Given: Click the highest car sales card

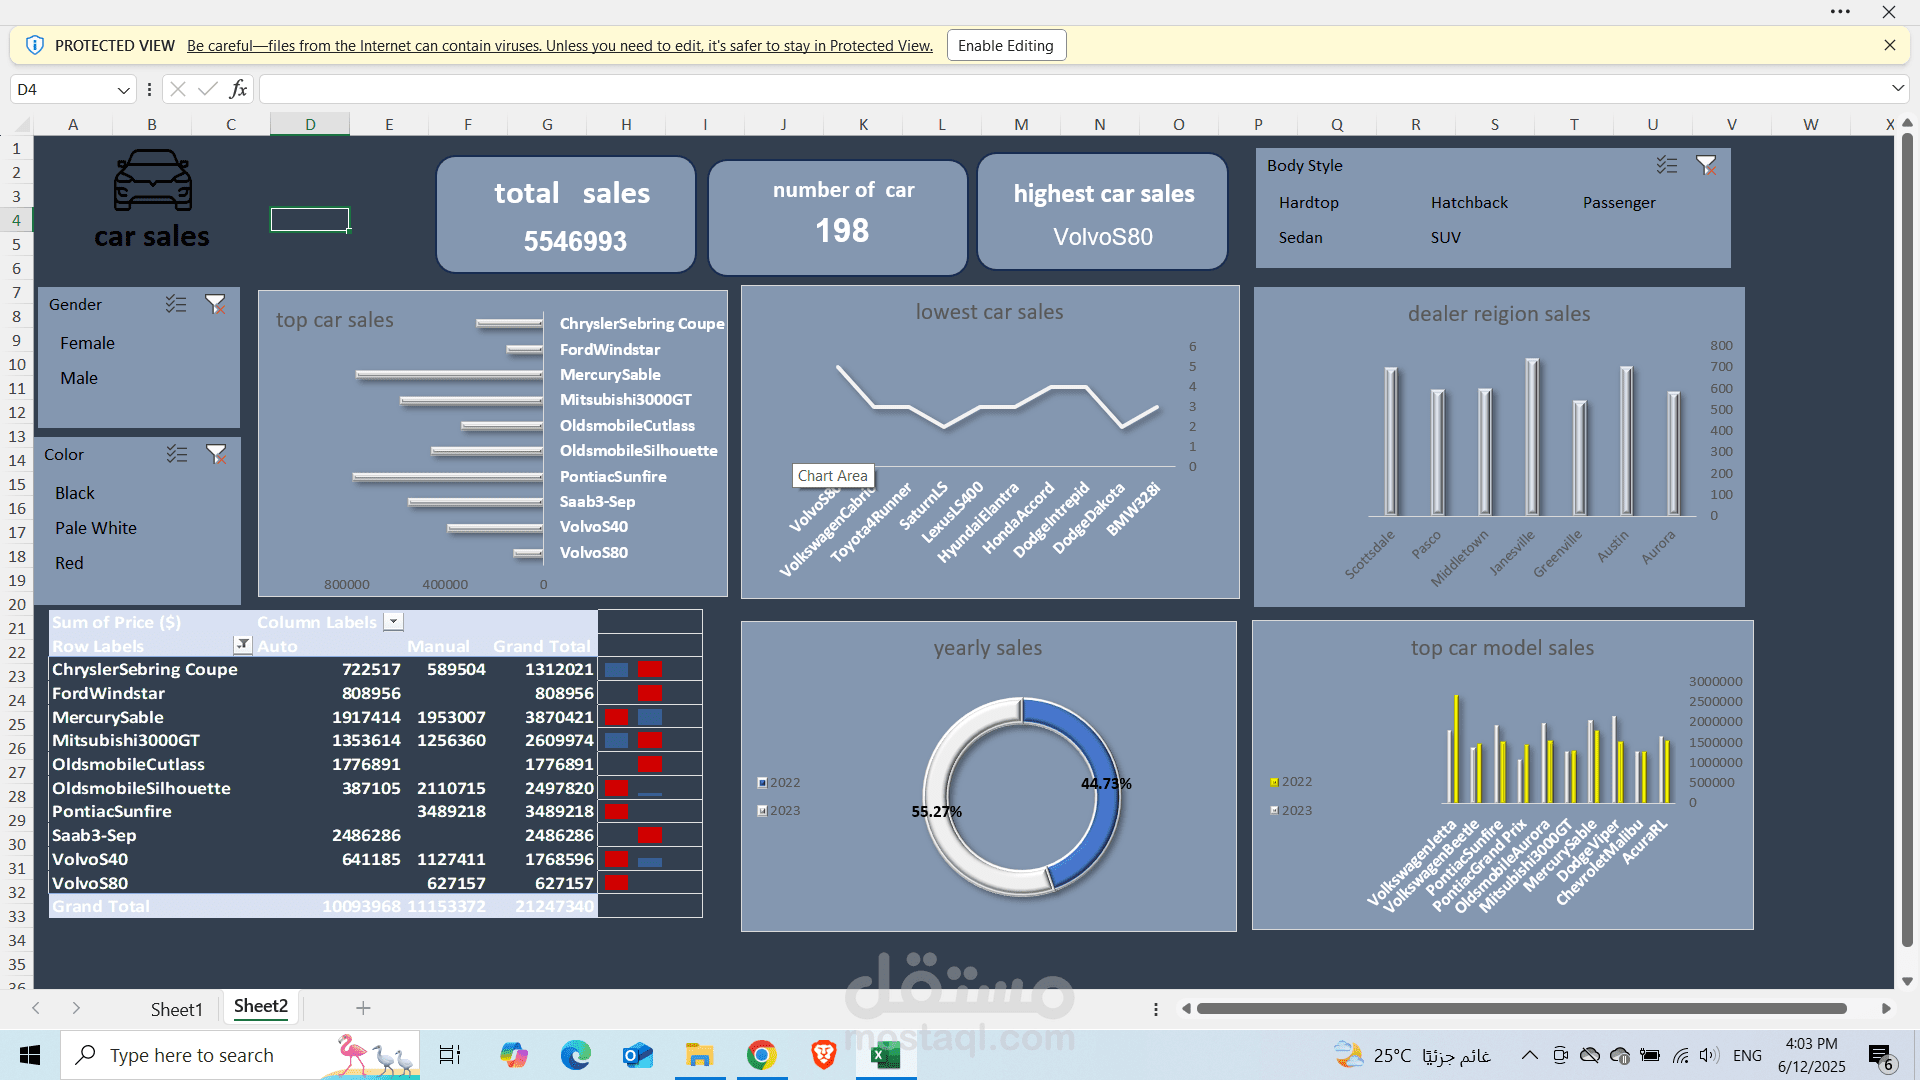Looking at the screenshot, I should pos(1103,211).
